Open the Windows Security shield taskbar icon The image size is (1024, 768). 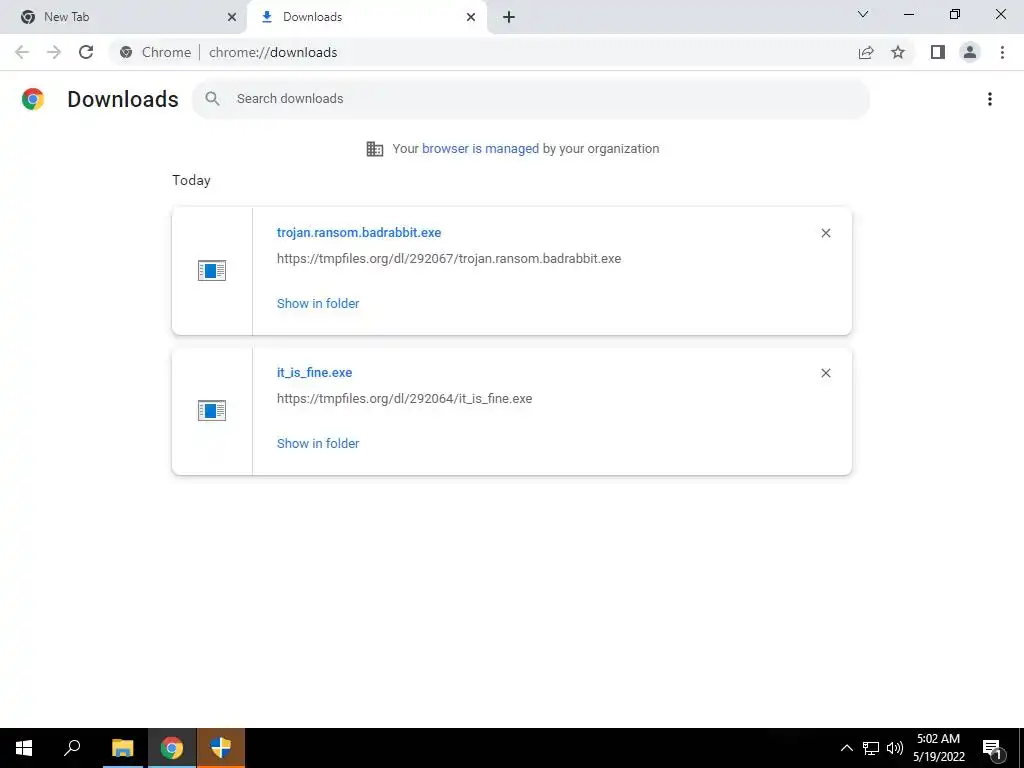[221, 748]
